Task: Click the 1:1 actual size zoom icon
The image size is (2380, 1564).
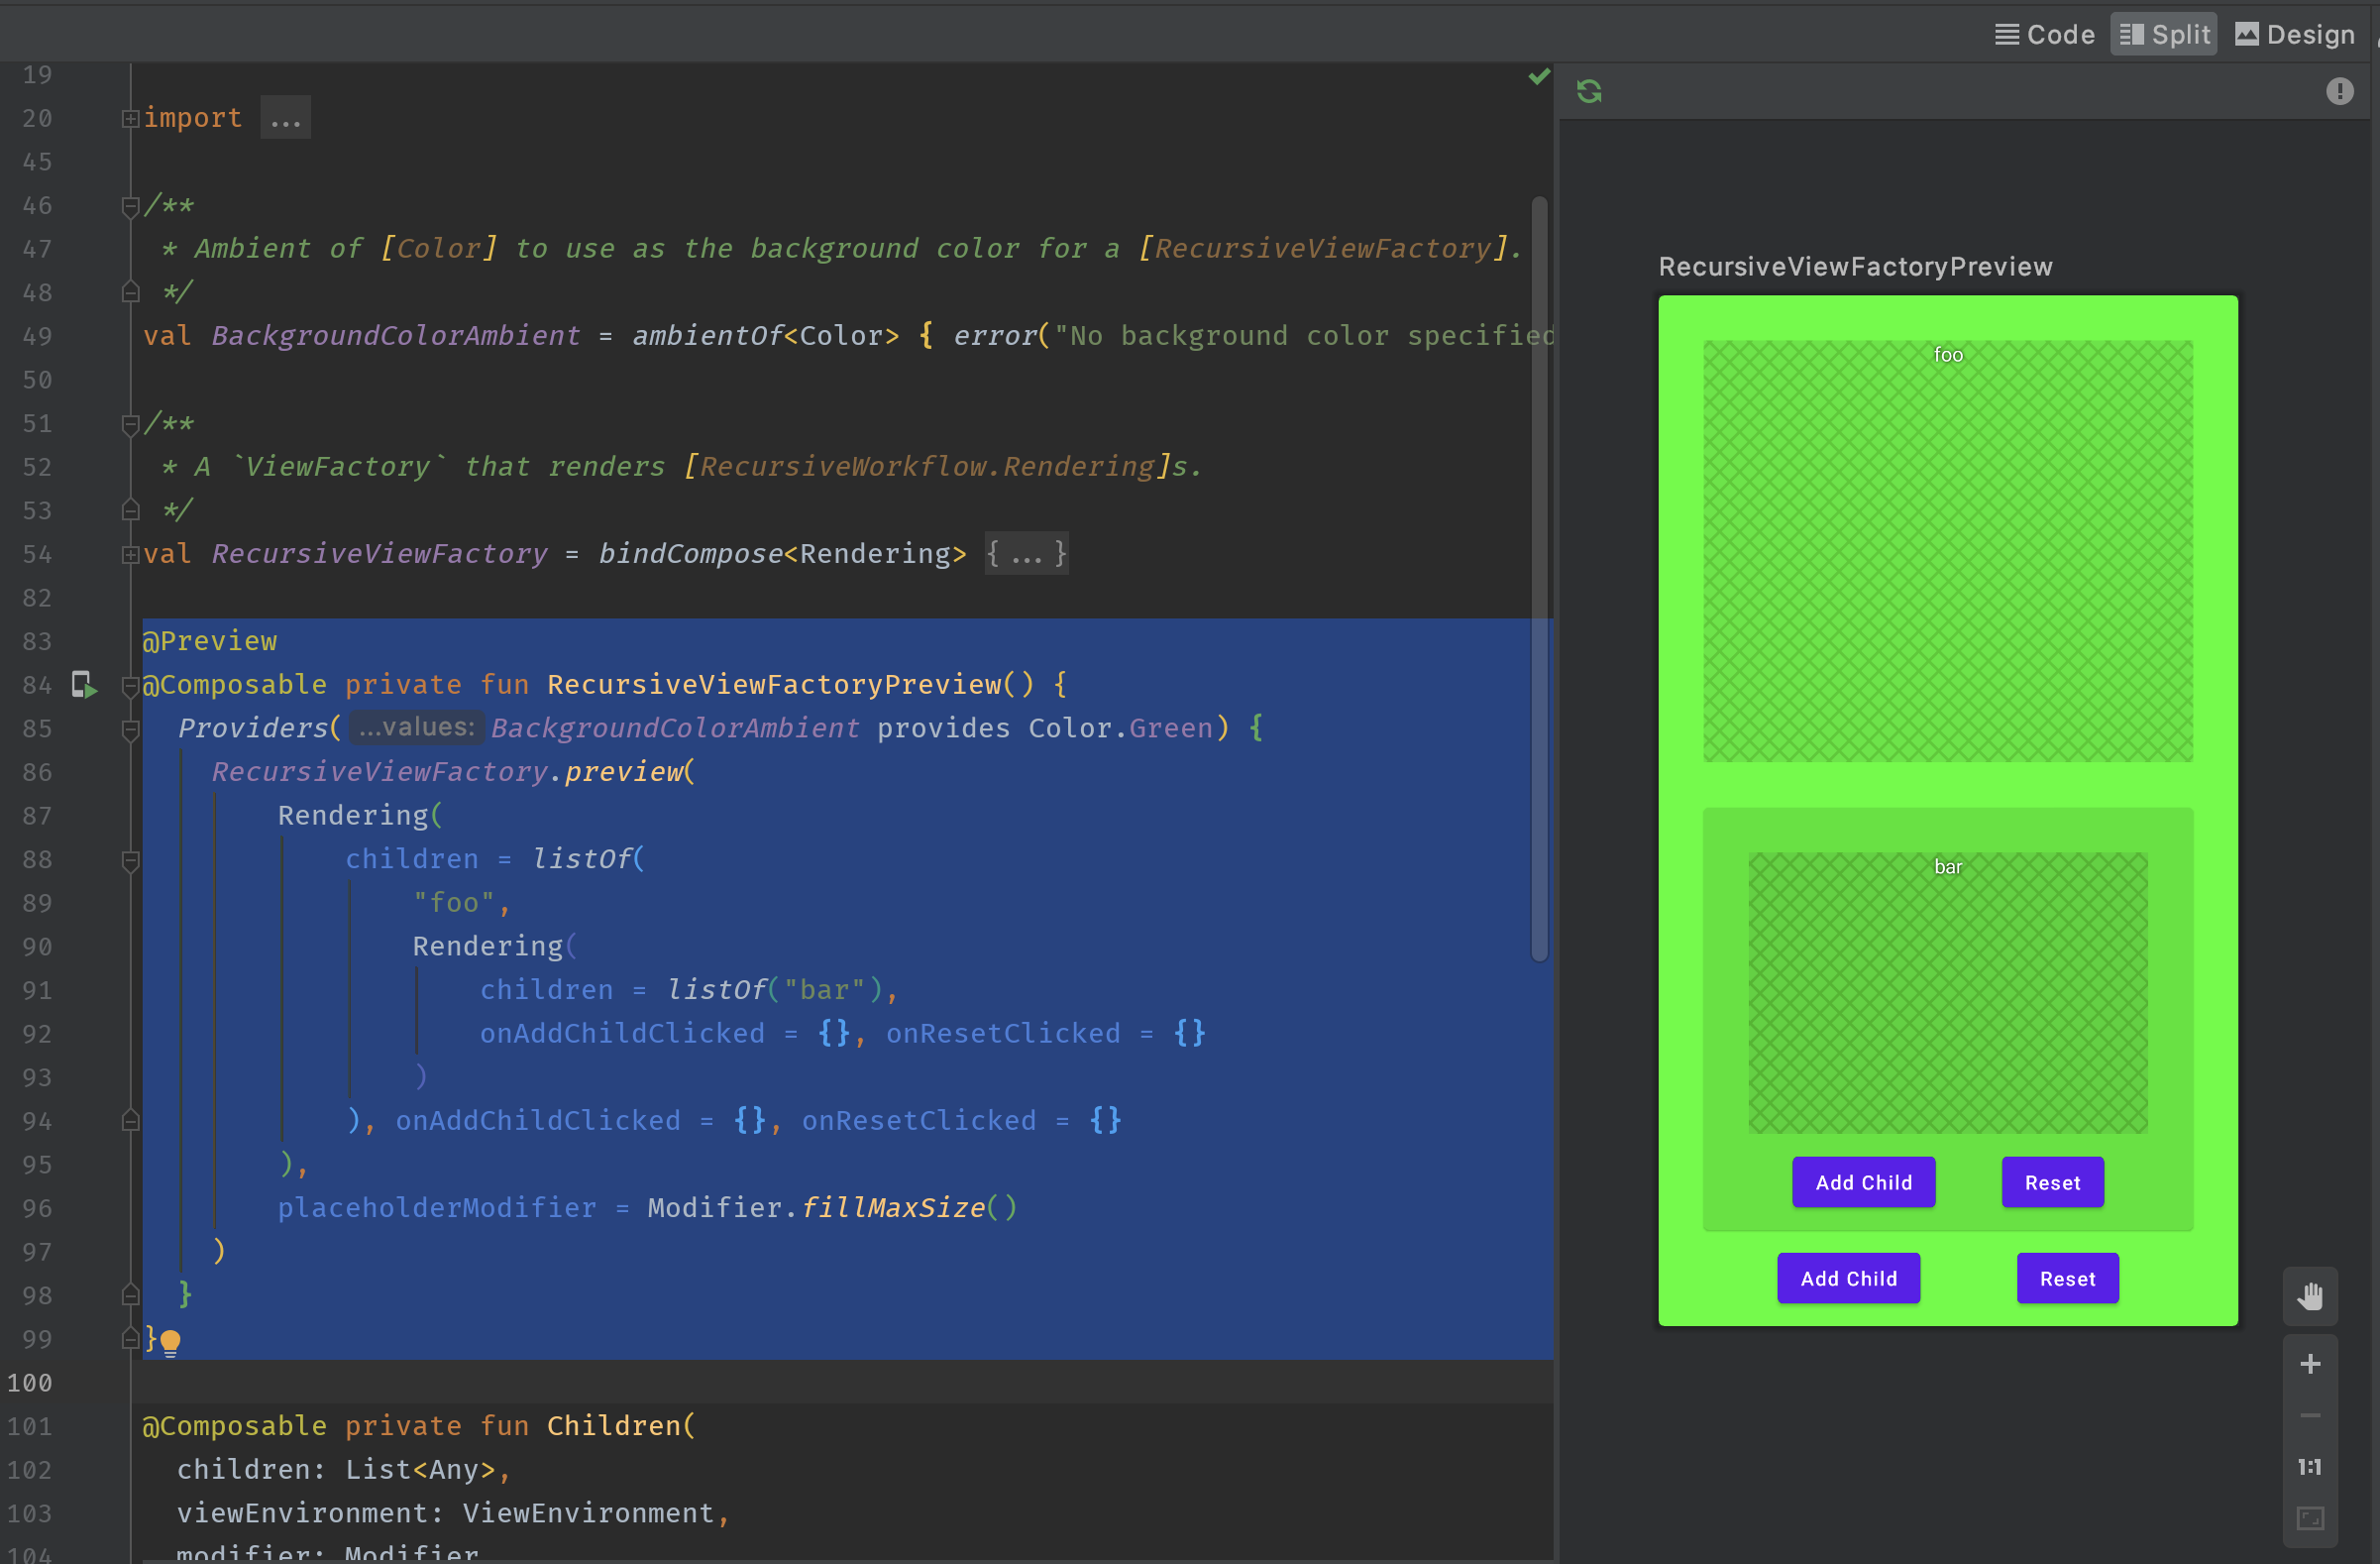Action: (2309, 1467)
